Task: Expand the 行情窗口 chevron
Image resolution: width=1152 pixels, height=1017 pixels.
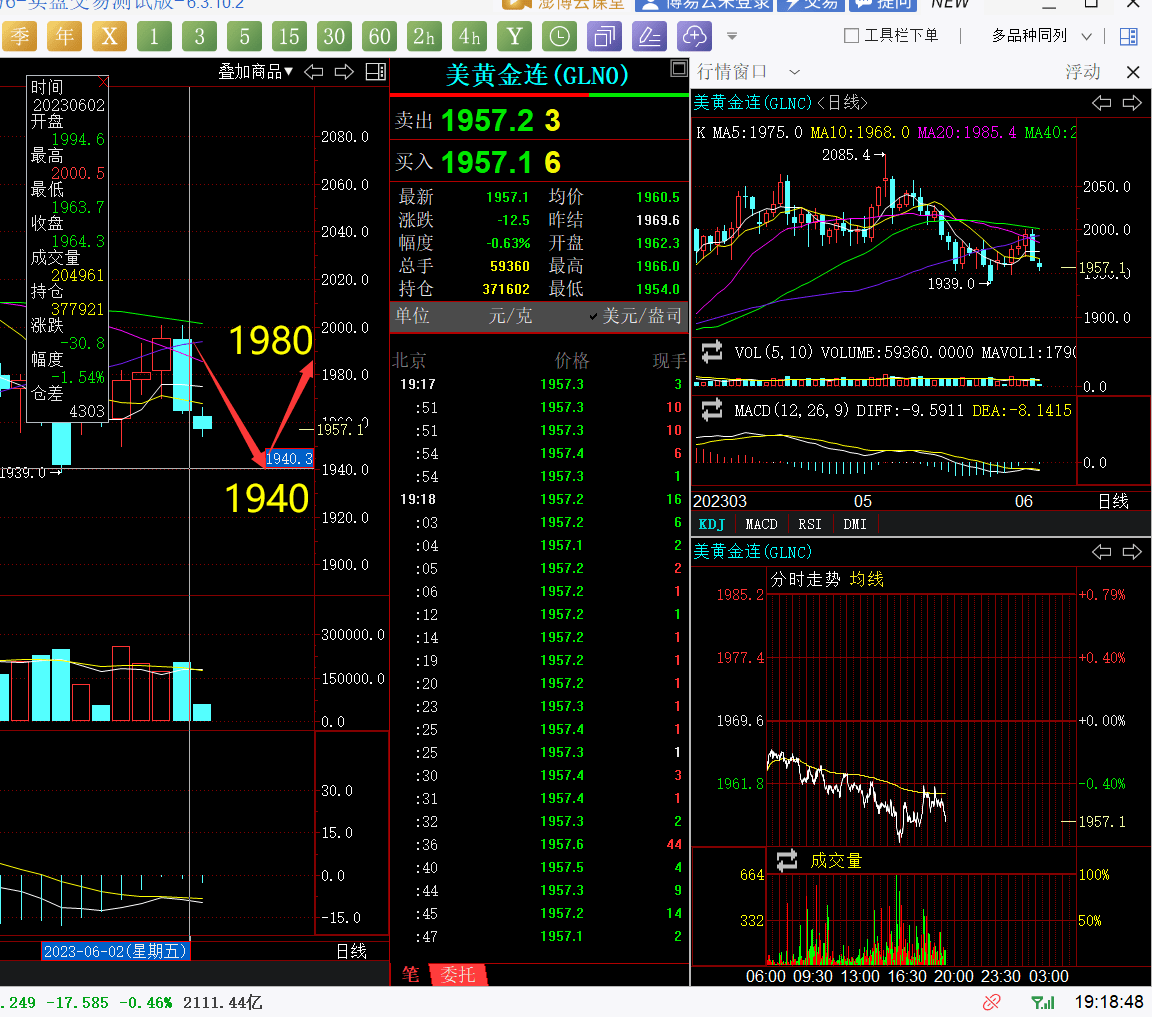Action: point(794,72)
